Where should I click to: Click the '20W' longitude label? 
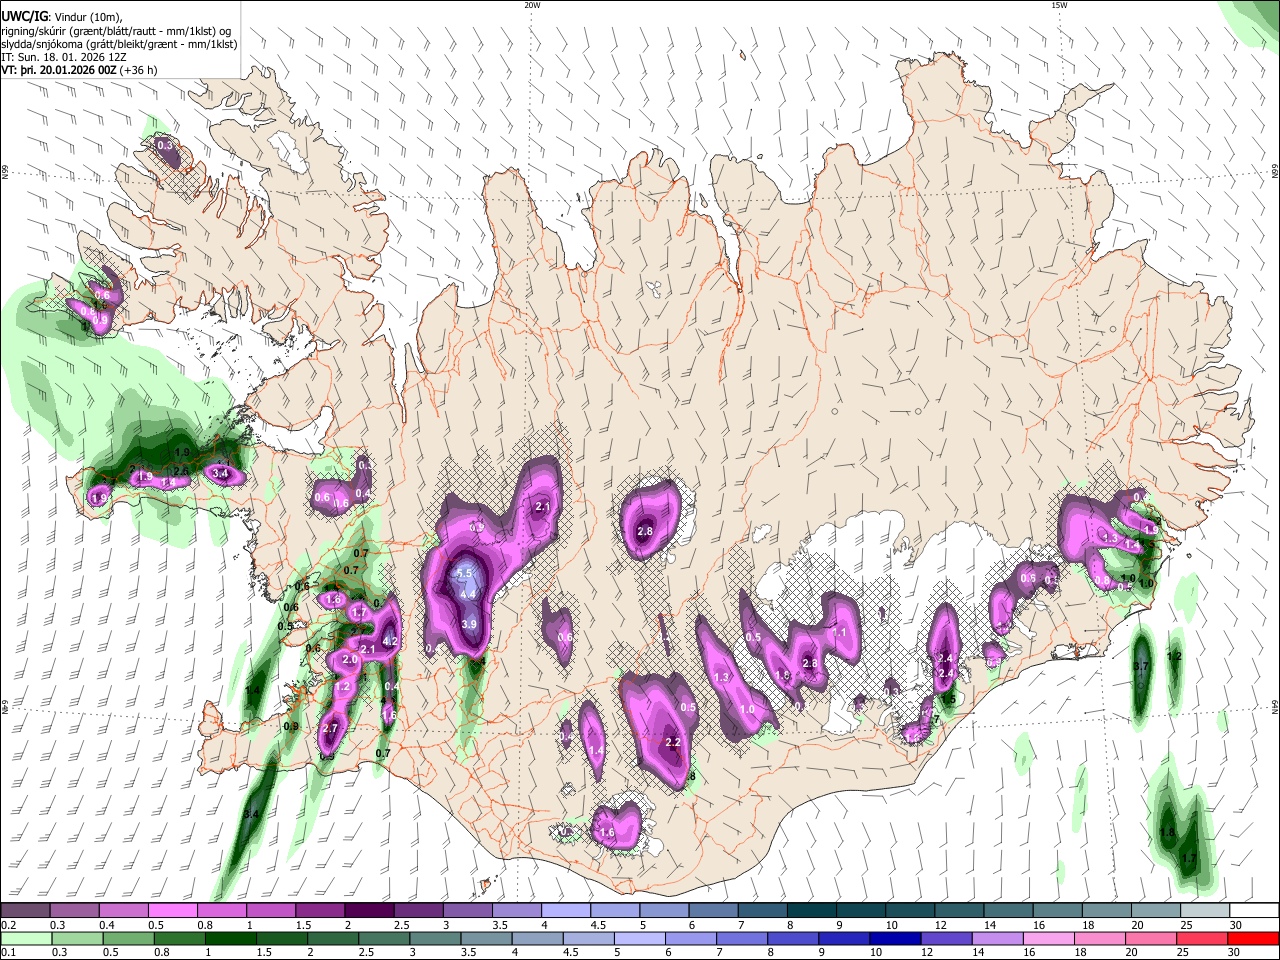coord(532,5)
